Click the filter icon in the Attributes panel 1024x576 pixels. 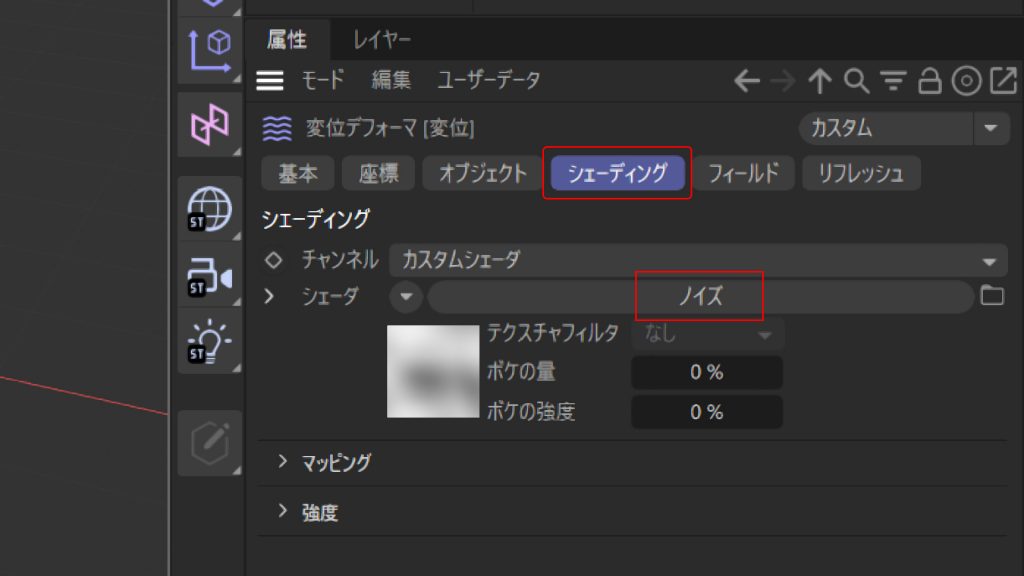[892, 82]
